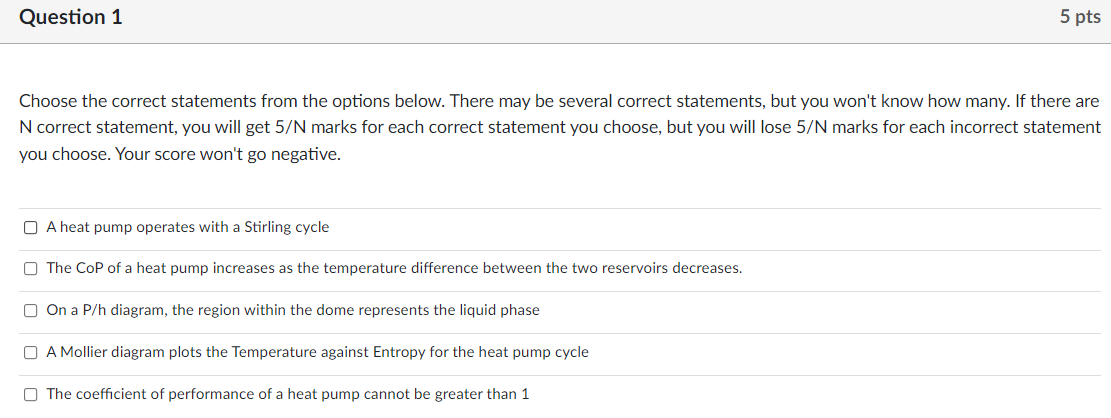Click the 'A heat pump operates with a Stirling cycle' label
Image resolution: width=1111 pixels, height=418 pixels.
tap(188, 227)
